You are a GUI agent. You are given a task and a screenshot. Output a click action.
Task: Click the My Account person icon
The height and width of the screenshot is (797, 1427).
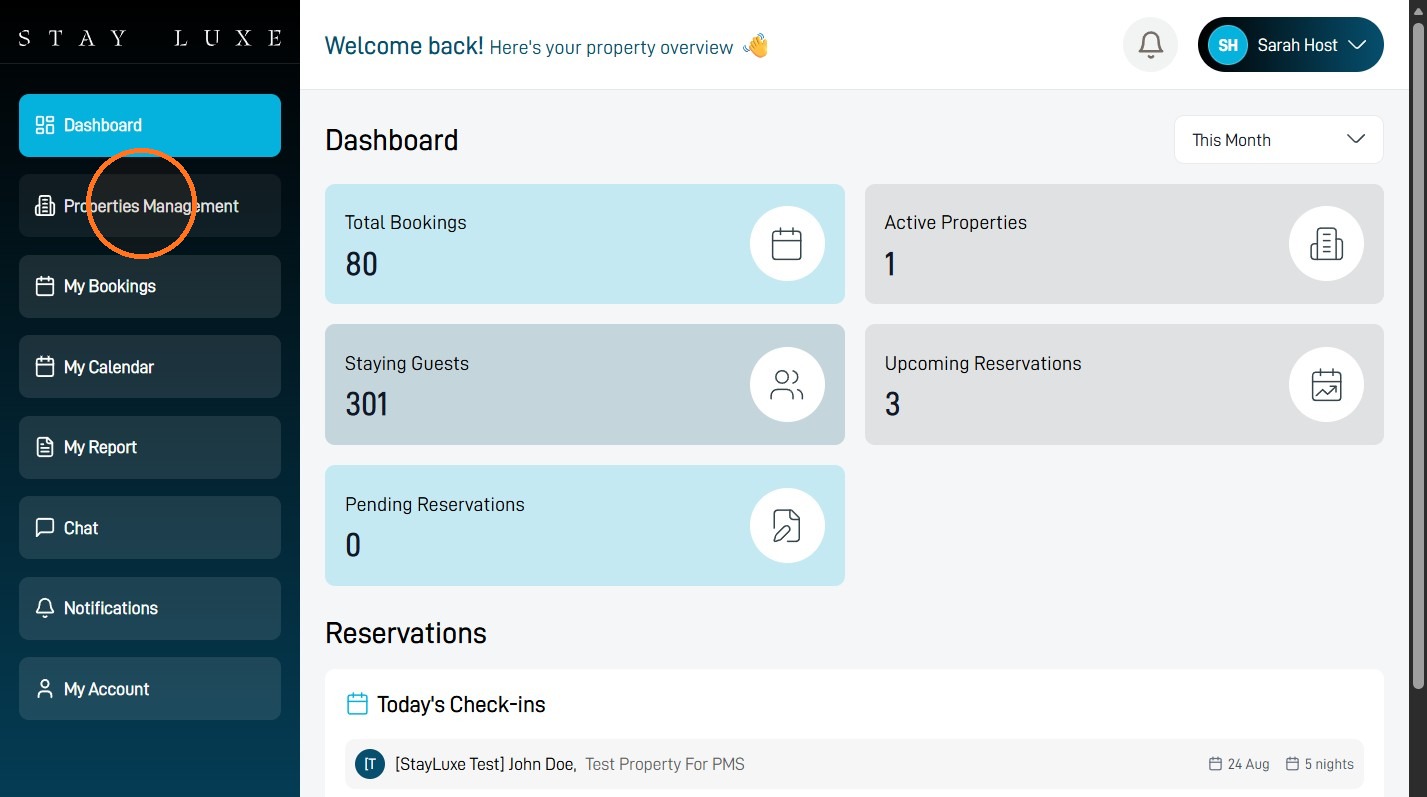point(45,689)
